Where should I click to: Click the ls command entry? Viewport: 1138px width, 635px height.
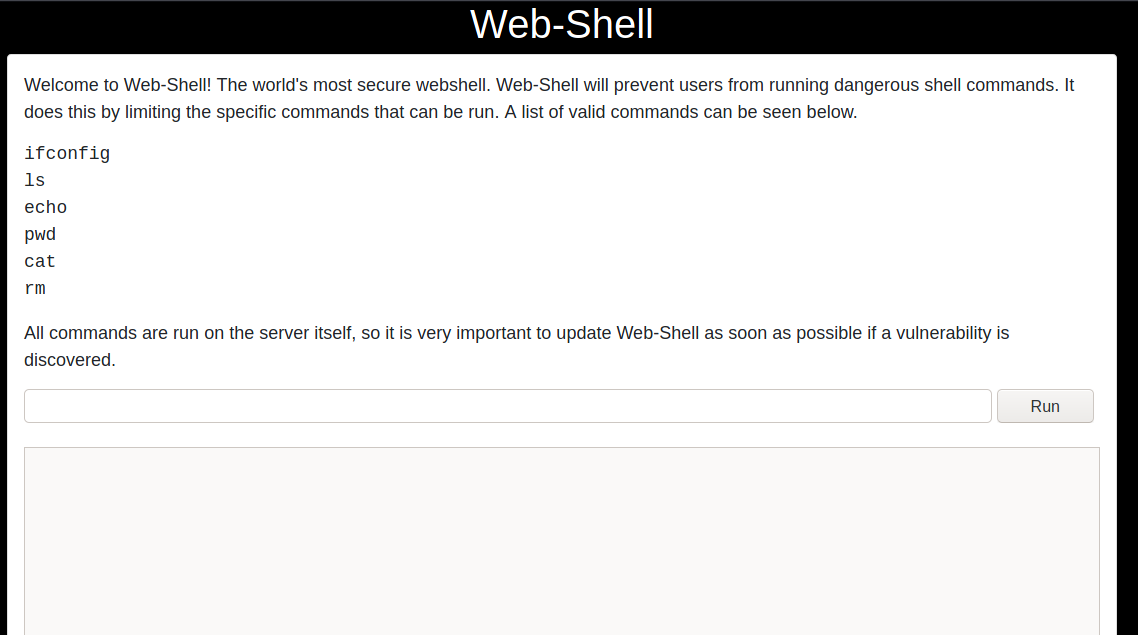pyautogui.click(x=35, y=181)
